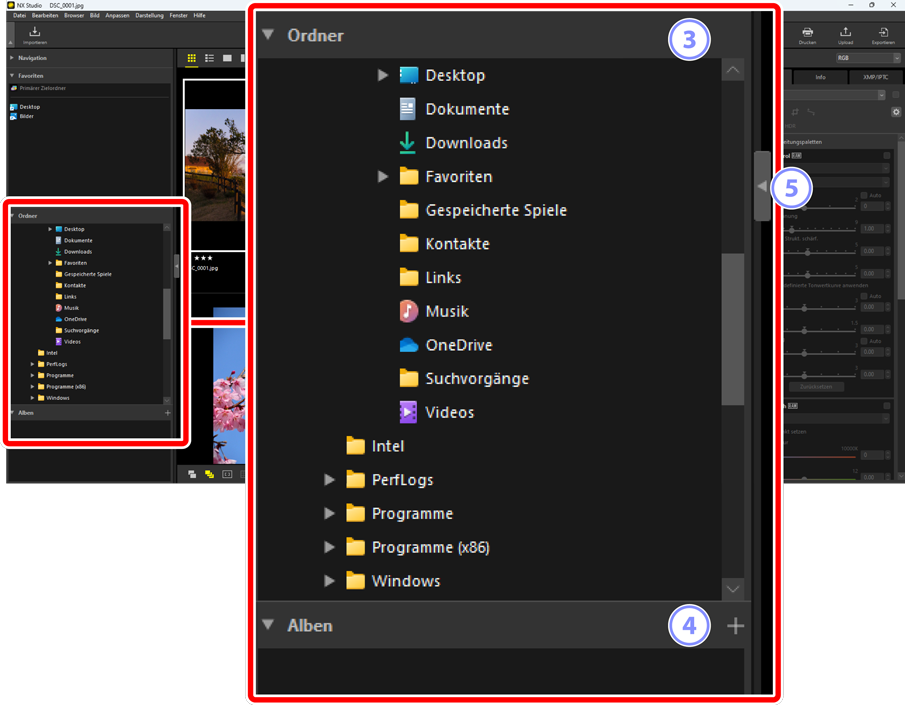Expand the PerfLogs folder arrow in enlarged tree
Viewport: 905px width, 705px height.
click(329, 480)
